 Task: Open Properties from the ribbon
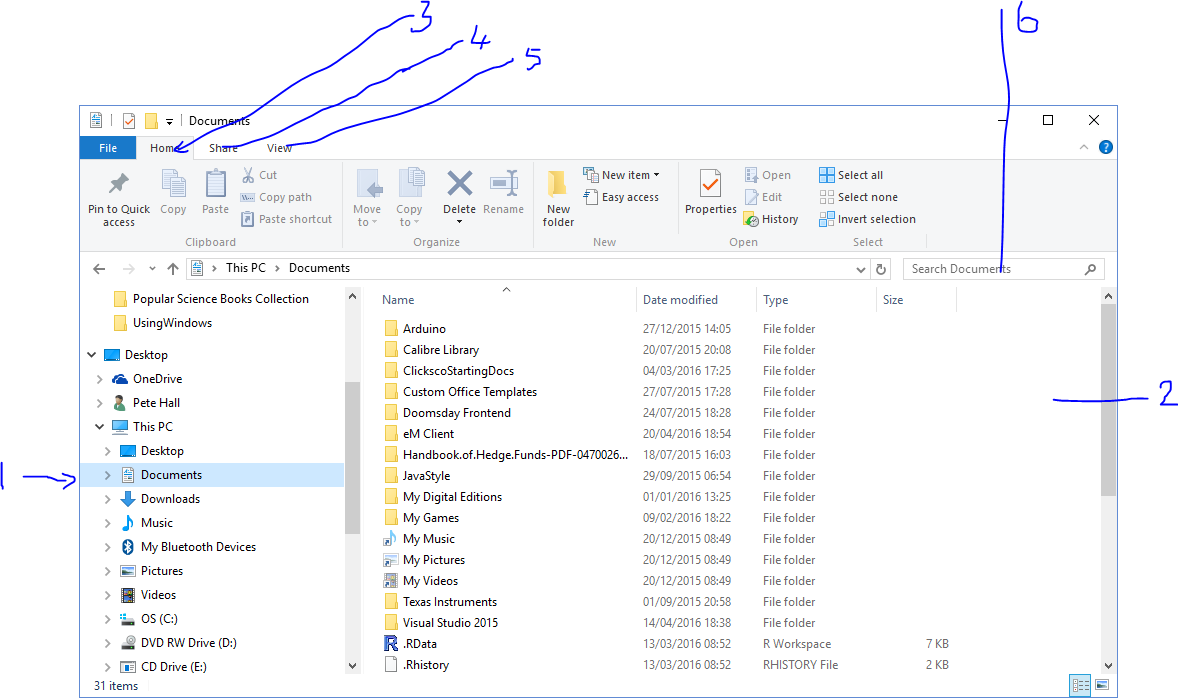click(x=710, y=185)
